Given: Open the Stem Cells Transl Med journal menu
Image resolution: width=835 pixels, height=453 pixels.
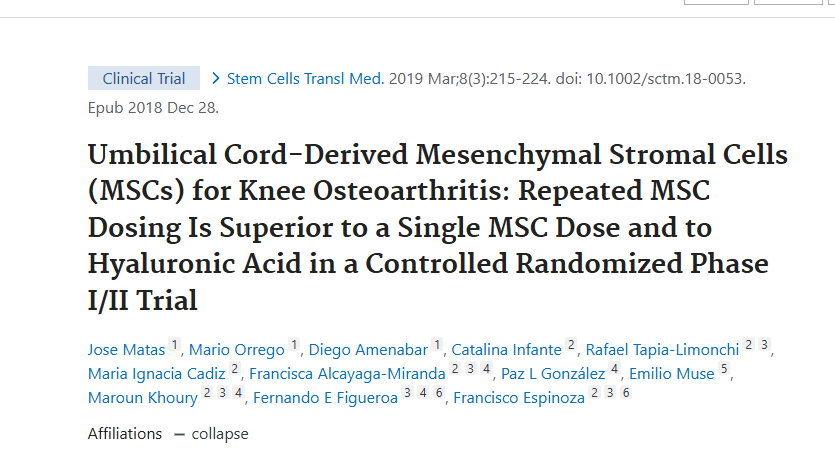Looking at the screenshot, I should [x=305, y=79].
